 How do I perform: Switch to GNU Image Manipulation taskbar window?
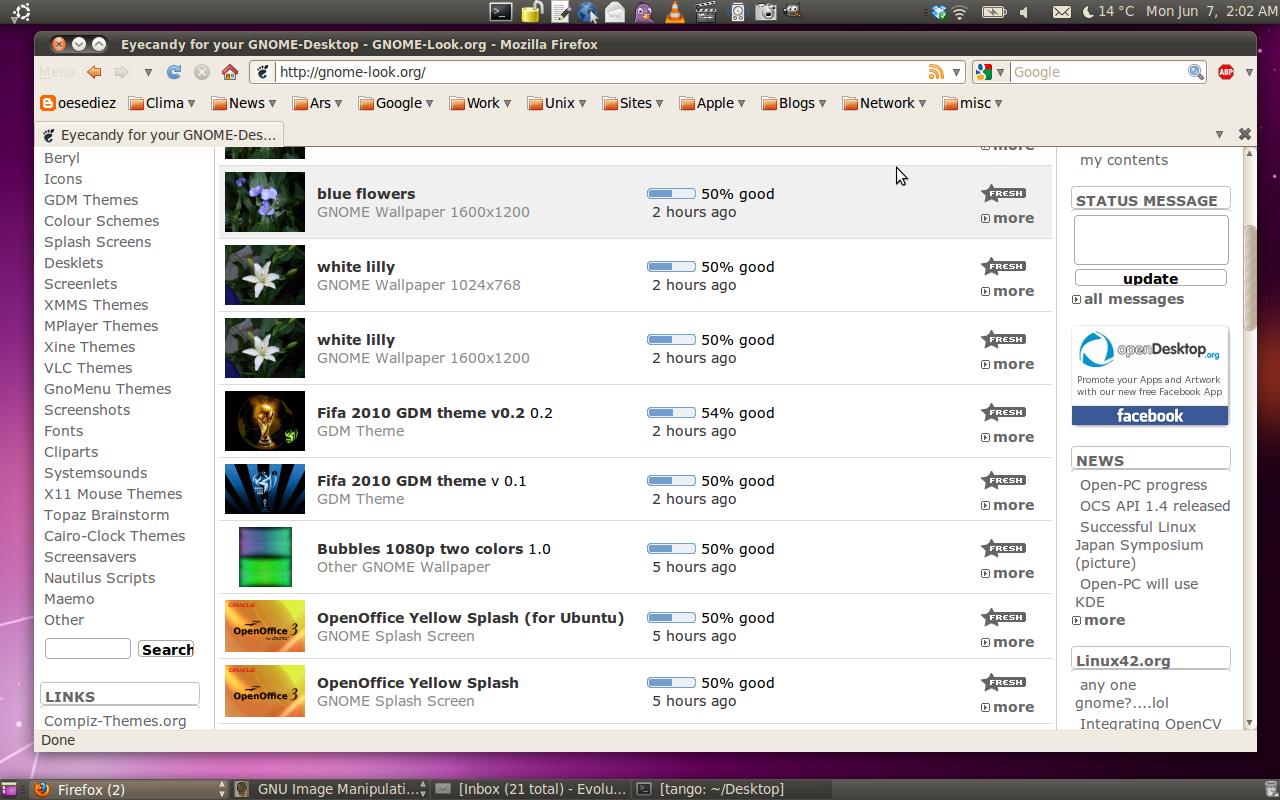tap(330, 789)
